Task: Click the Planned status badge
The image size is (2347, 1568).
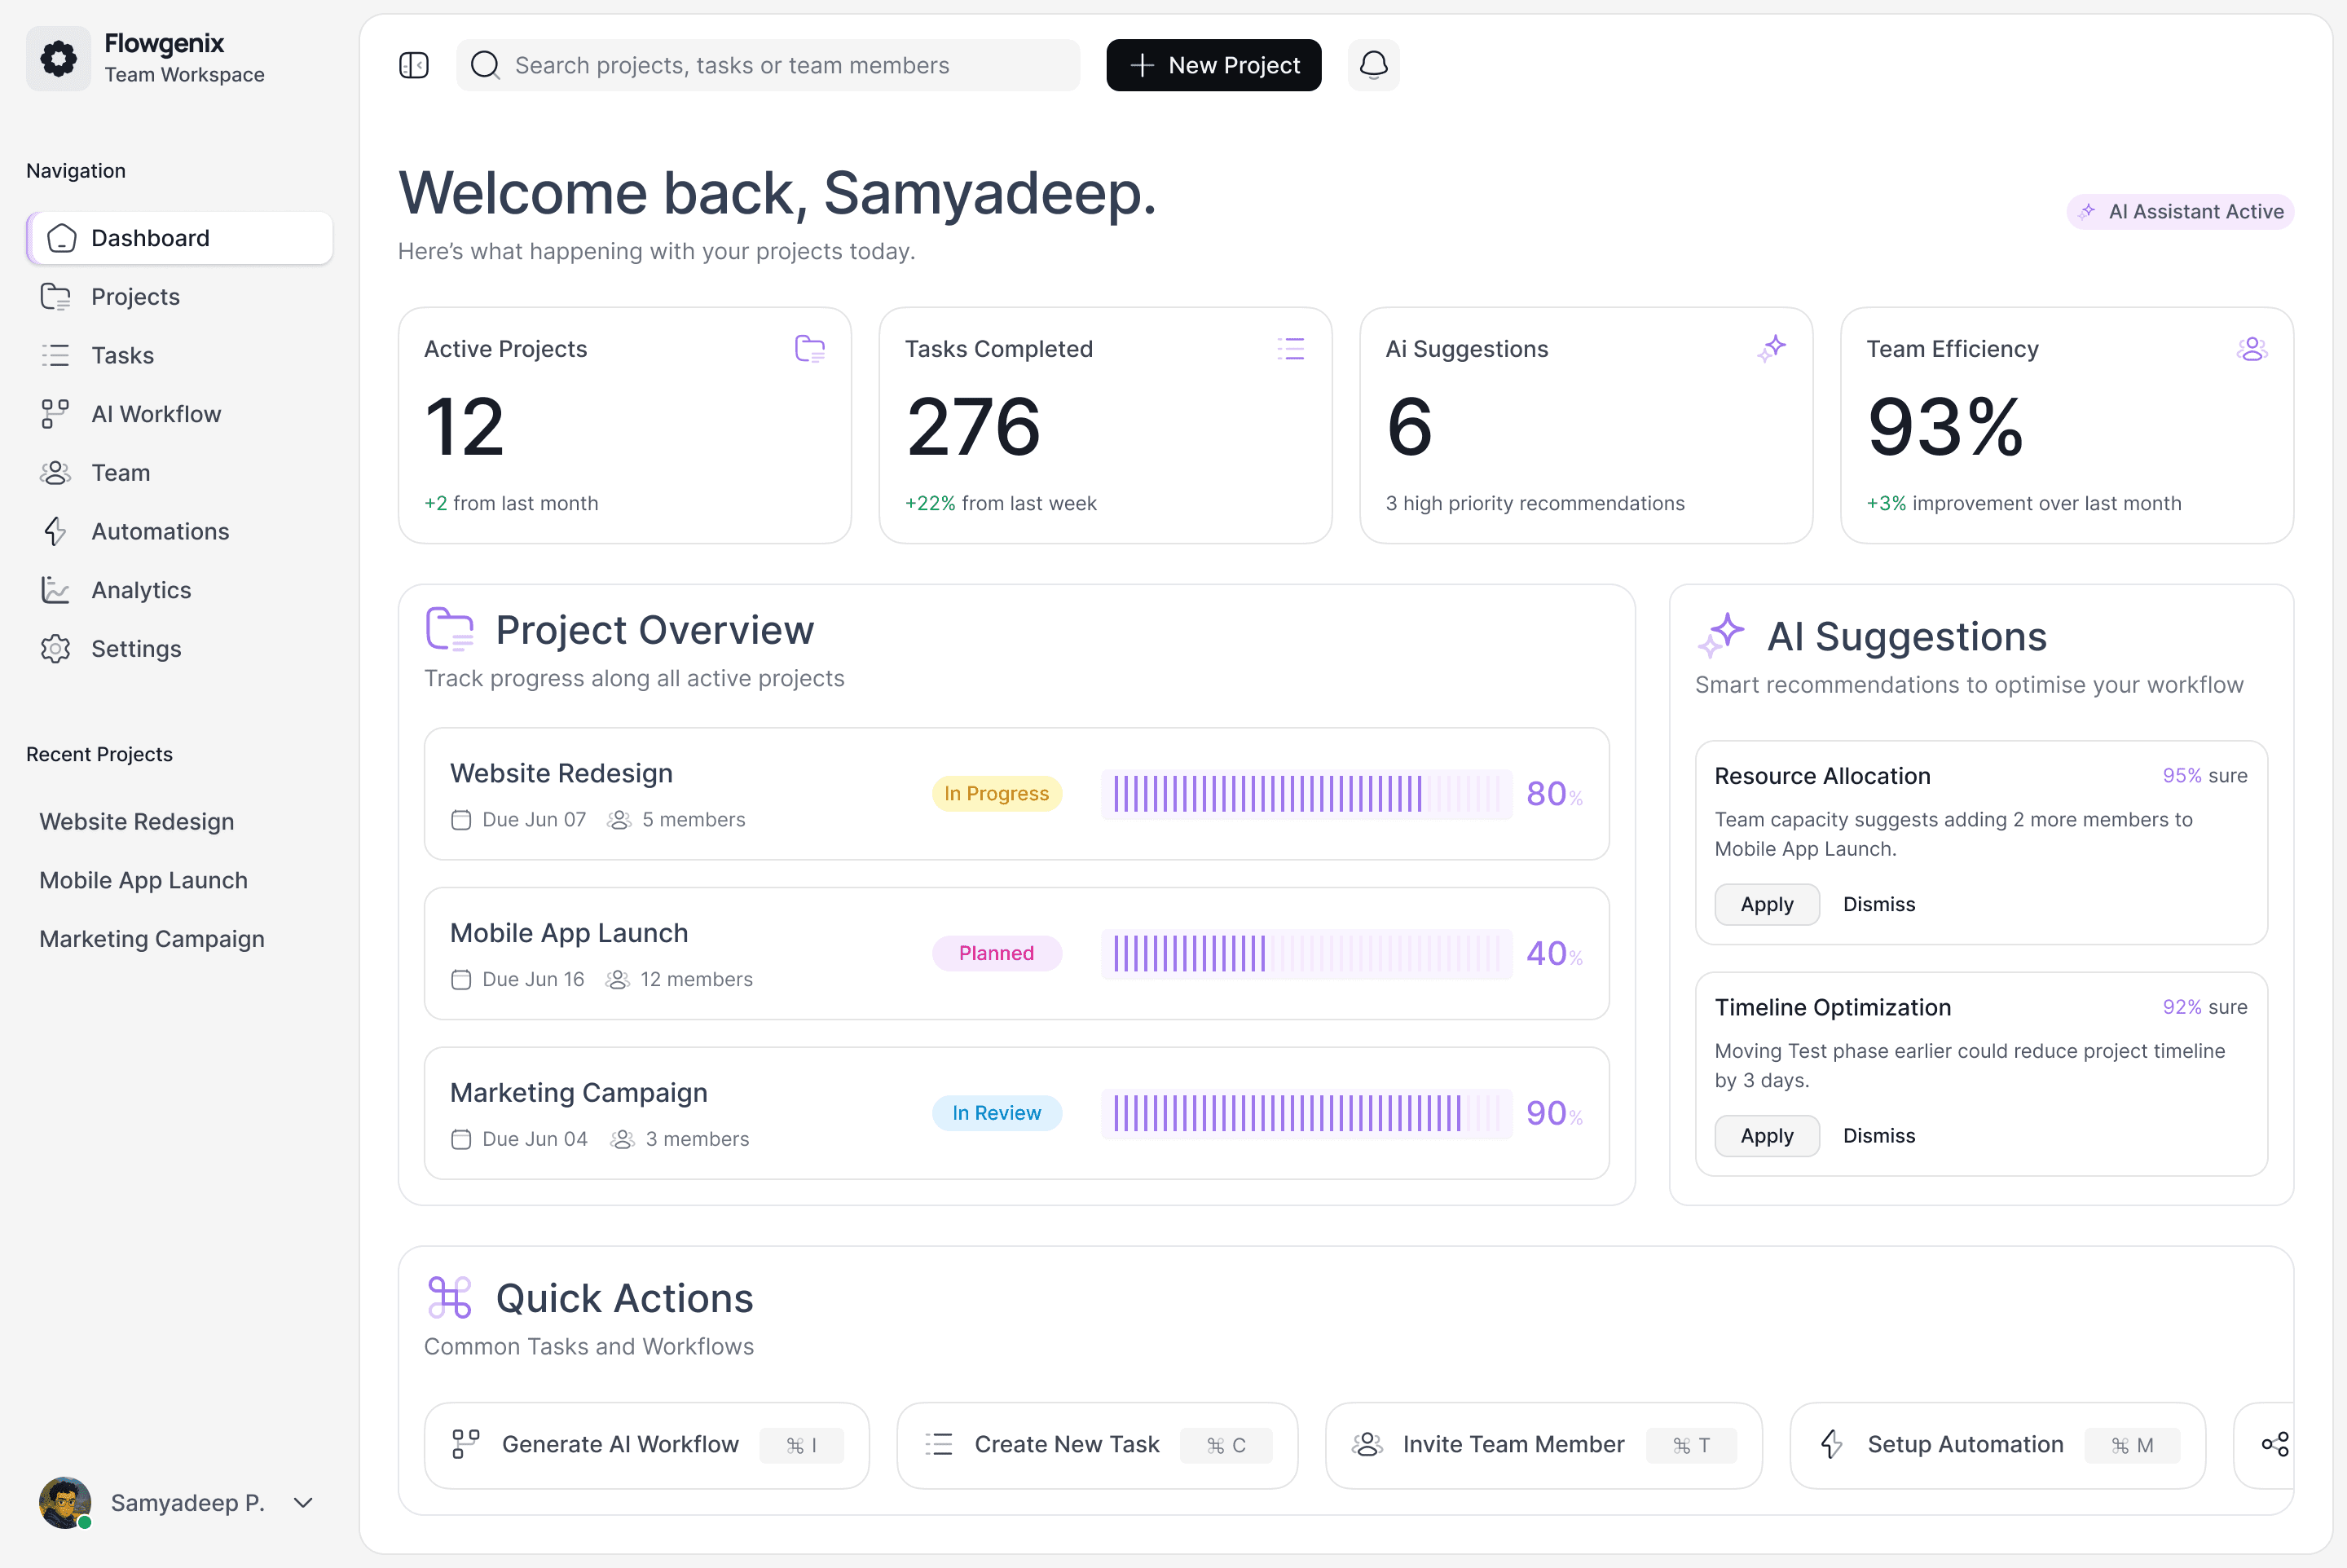Action: pos(997,953)
